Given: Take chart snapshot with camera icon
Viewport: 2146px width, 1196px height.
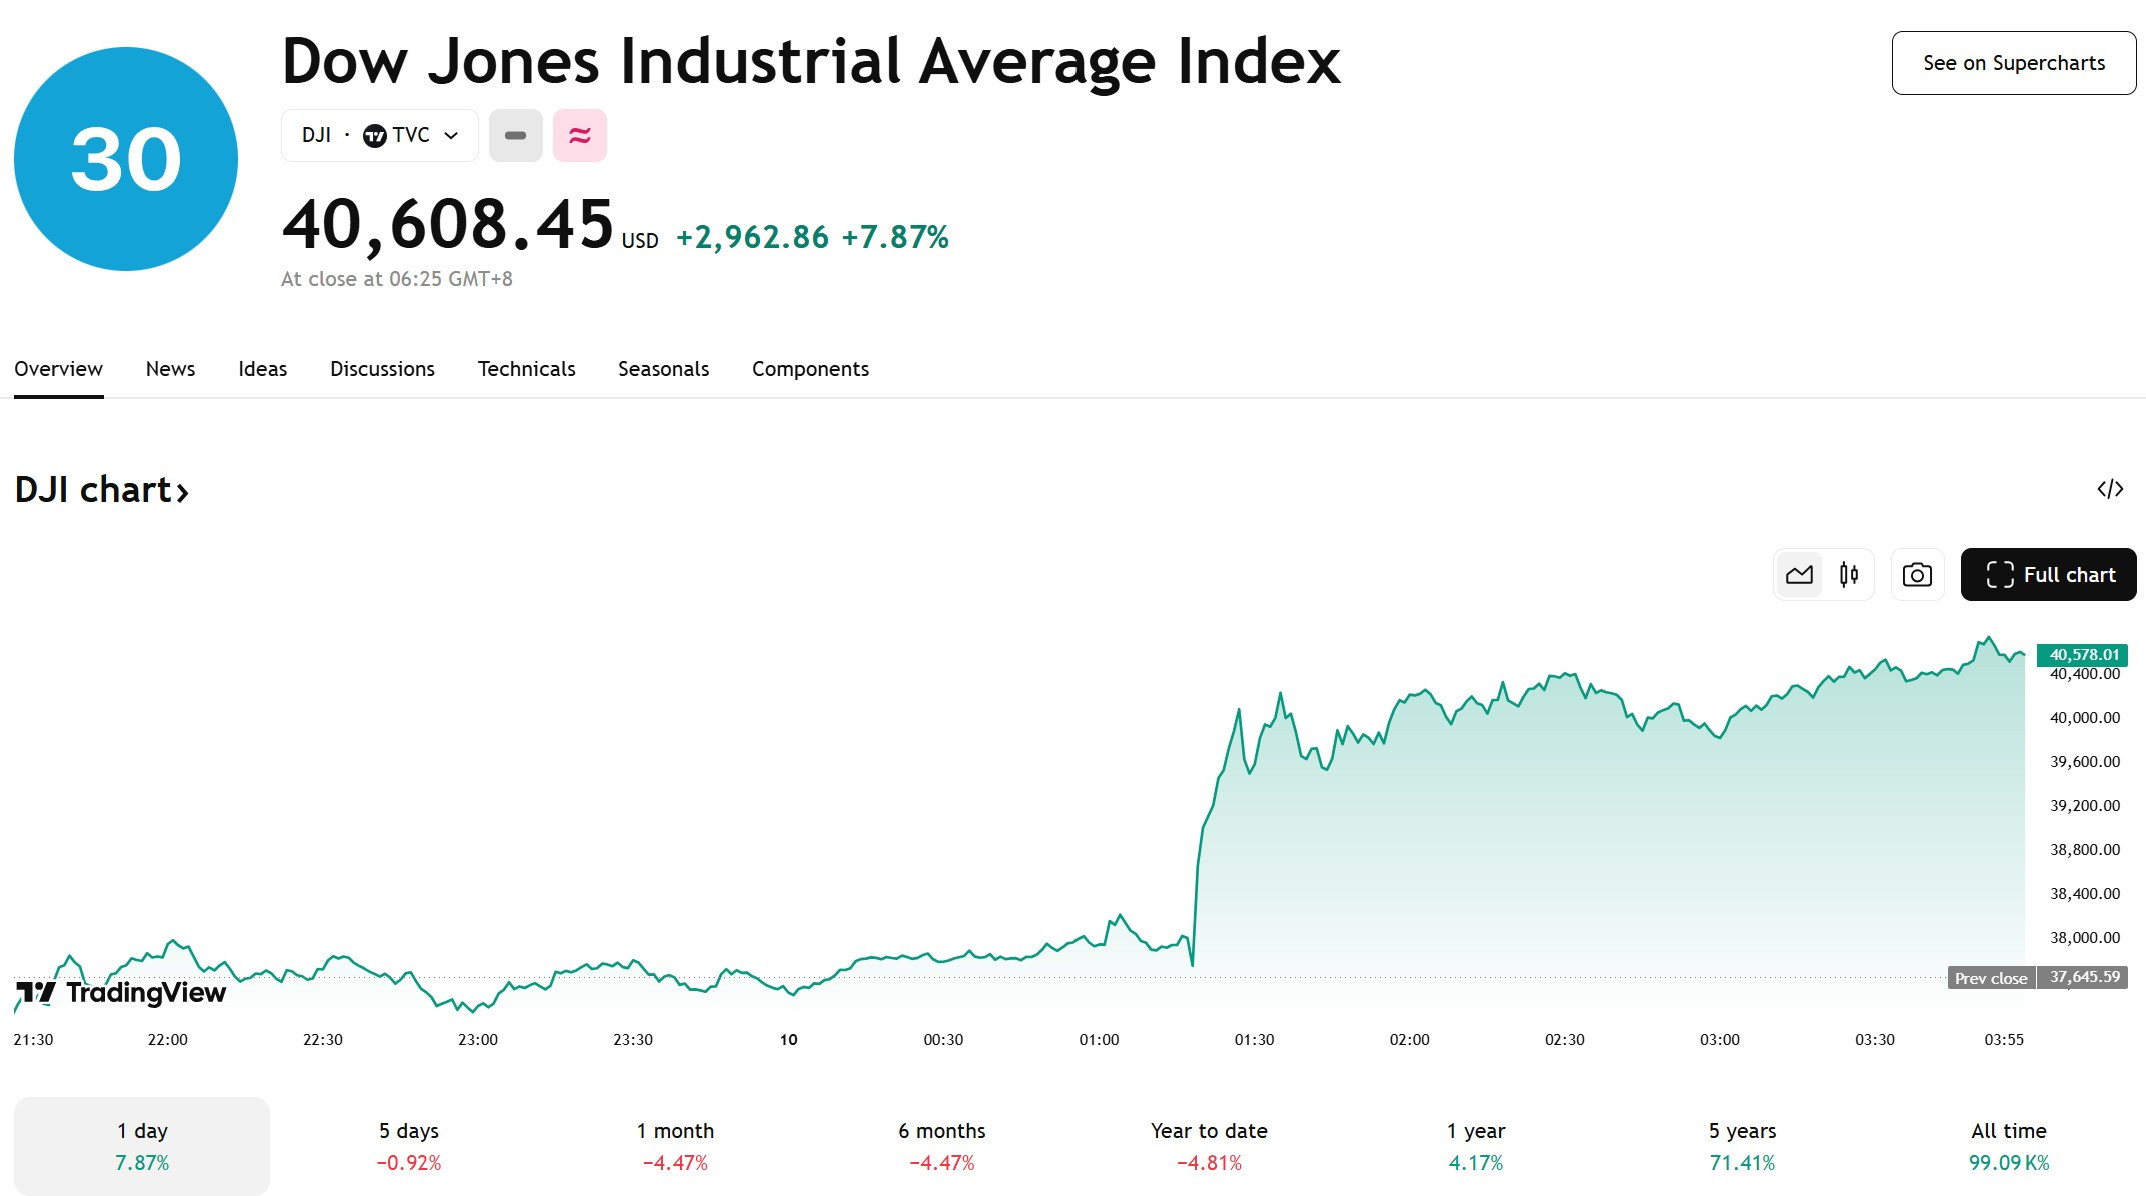Looking at the screenshot, I should [x=1917, y=575].
